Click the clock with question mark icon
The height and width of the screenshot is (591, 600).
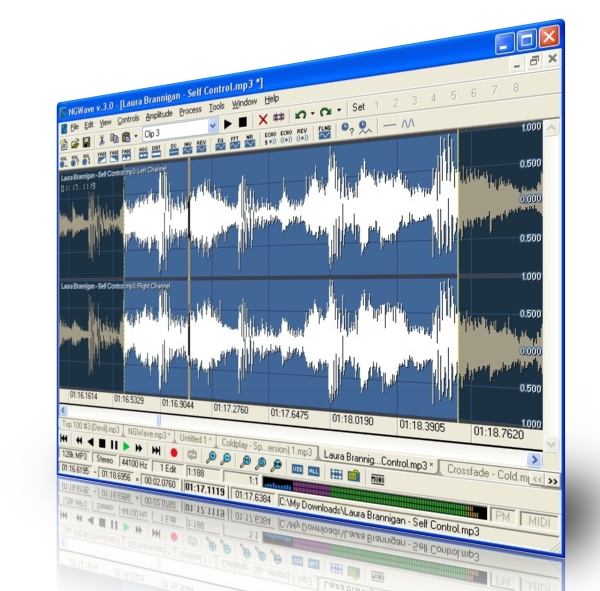coord(347,128)
